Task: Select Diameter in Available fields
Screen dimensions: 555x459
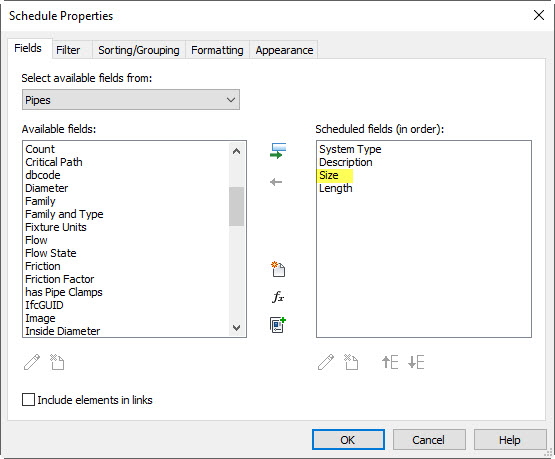Action: (47, 188)
